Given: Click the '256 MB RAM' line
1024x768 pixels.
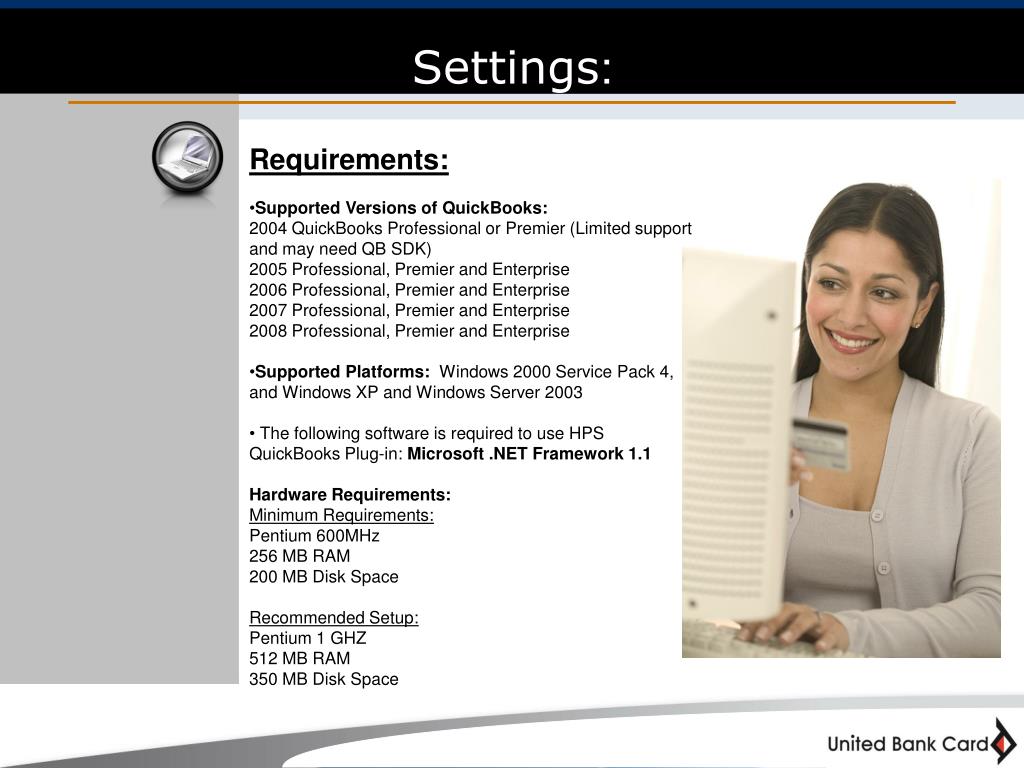Looking at the screenshot, I should click(300, 556).
